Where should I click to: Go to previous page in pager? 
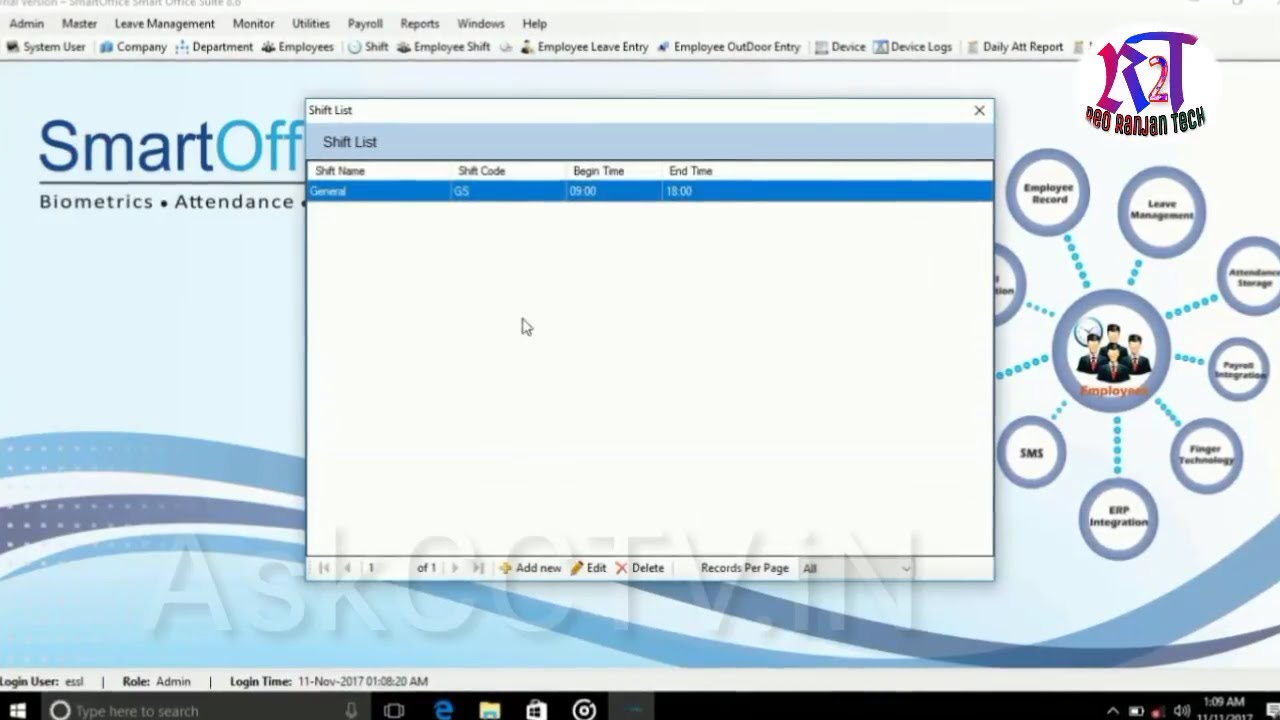(347, 568)
